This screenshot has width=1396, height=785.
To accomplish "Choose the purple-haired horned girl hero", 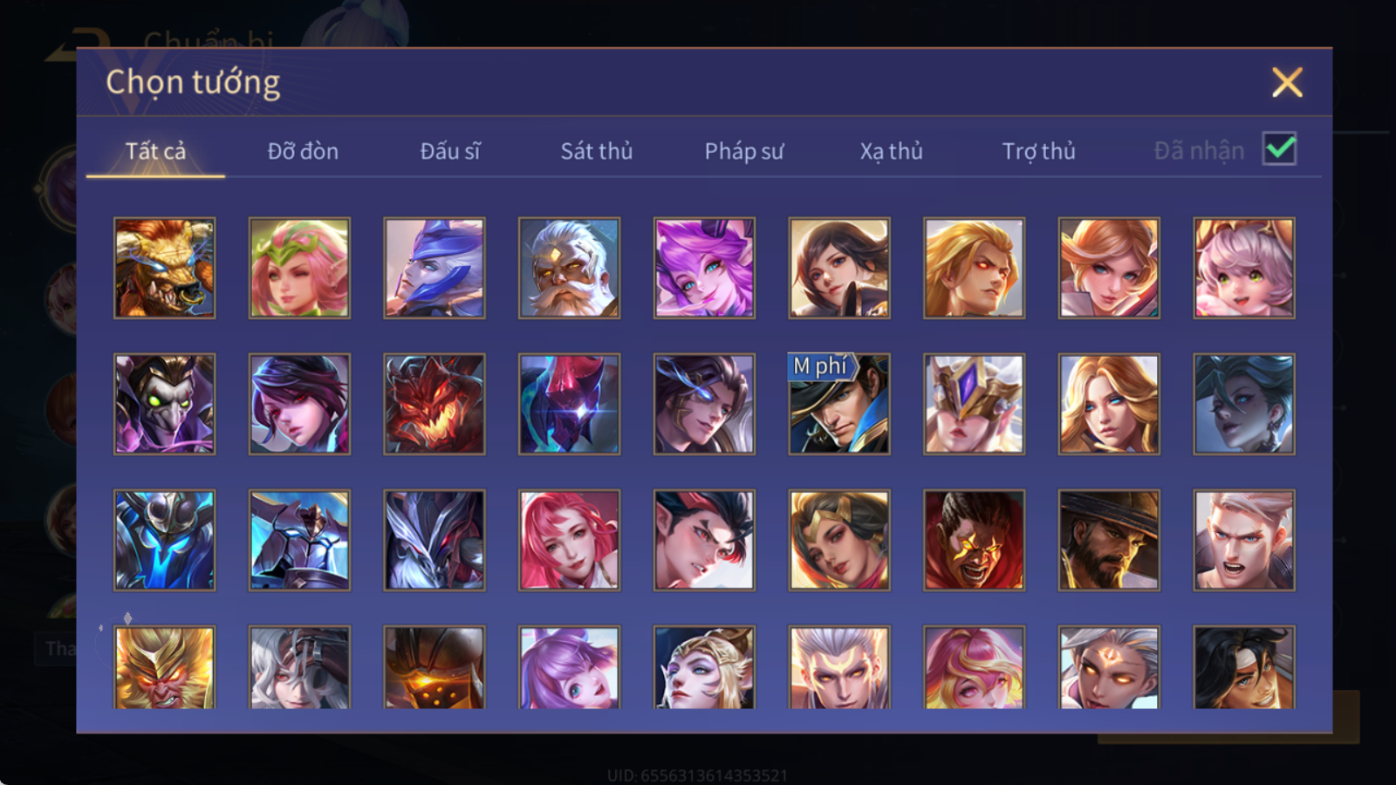I will [704, 268].
